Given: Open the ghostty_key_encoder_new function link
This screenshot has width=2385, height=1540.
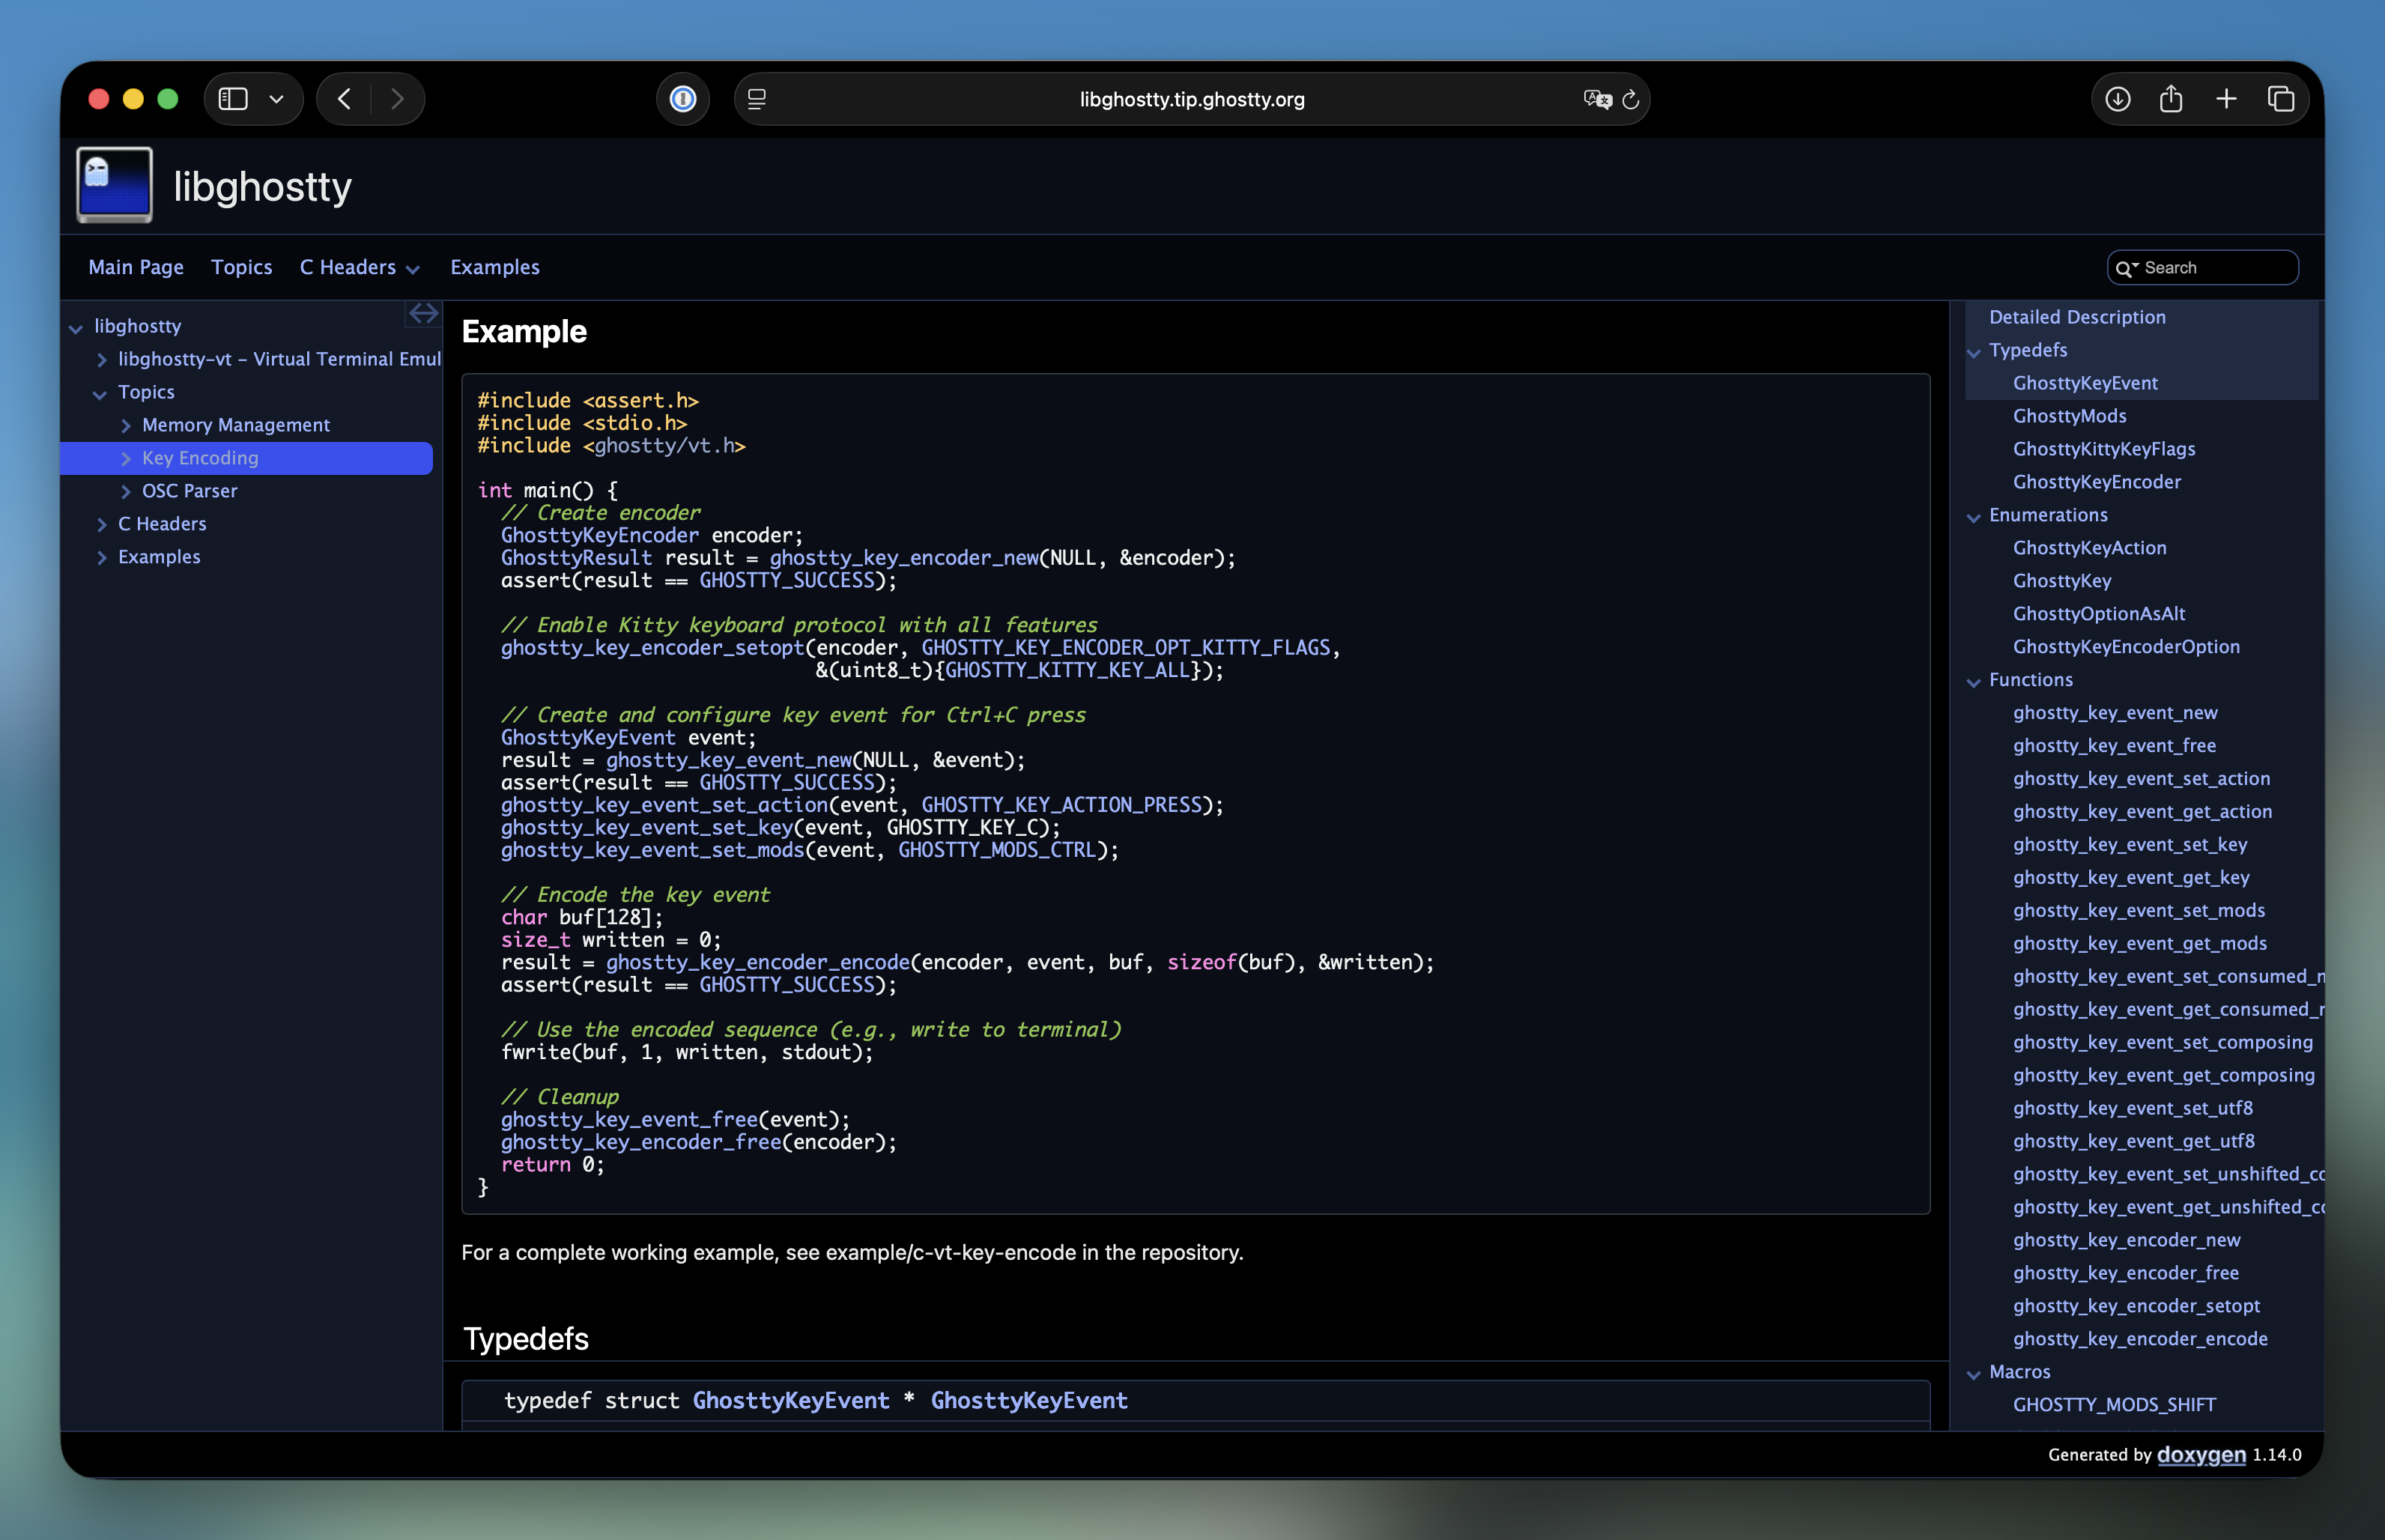Looking at the screenshot, I should pos(2126,1240).
